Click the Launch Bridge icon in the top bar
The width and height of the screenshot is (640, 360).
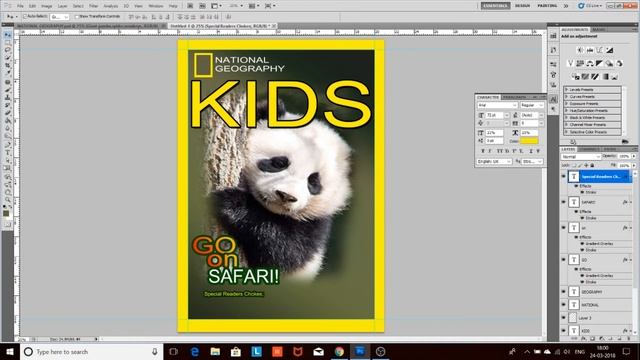click(x=190, y=6)
